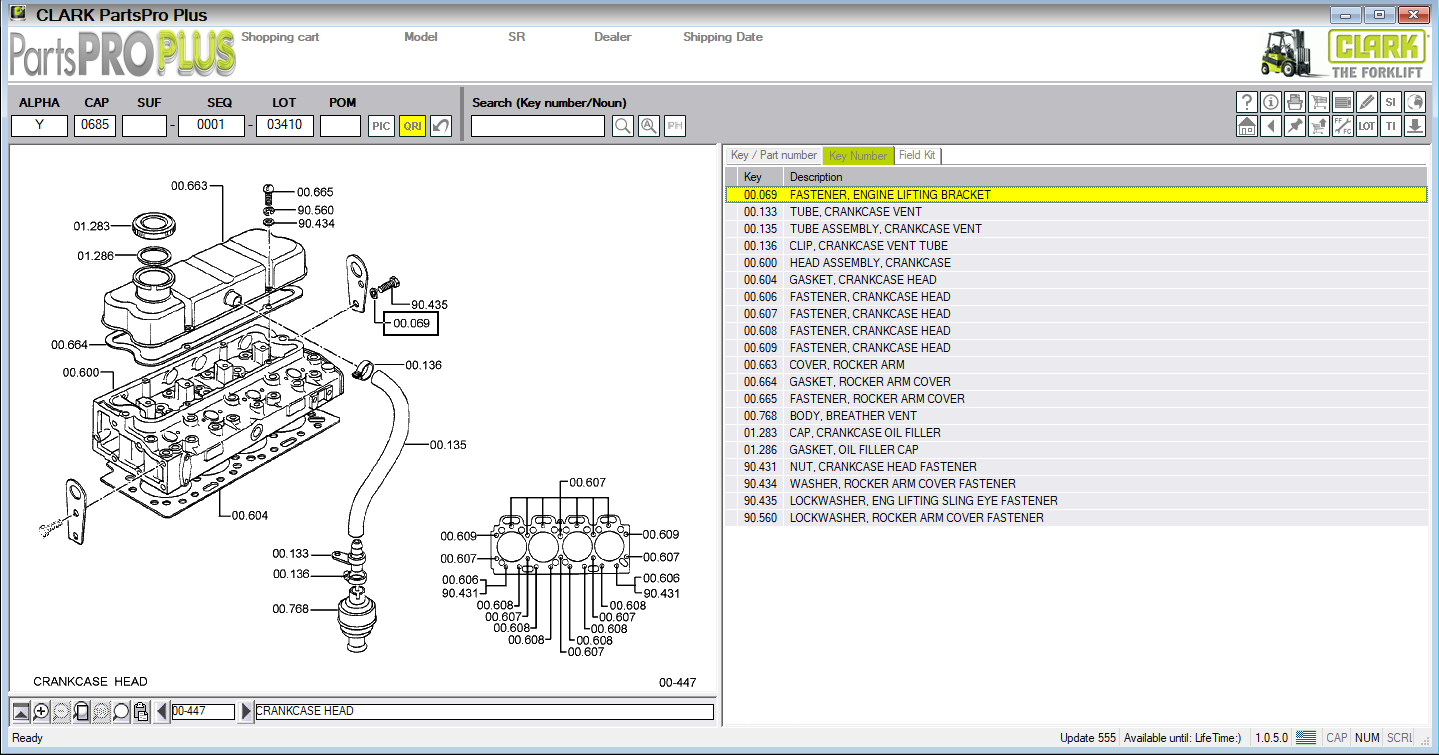Click the pushpin bookmark icon

tap(1295, 126)
